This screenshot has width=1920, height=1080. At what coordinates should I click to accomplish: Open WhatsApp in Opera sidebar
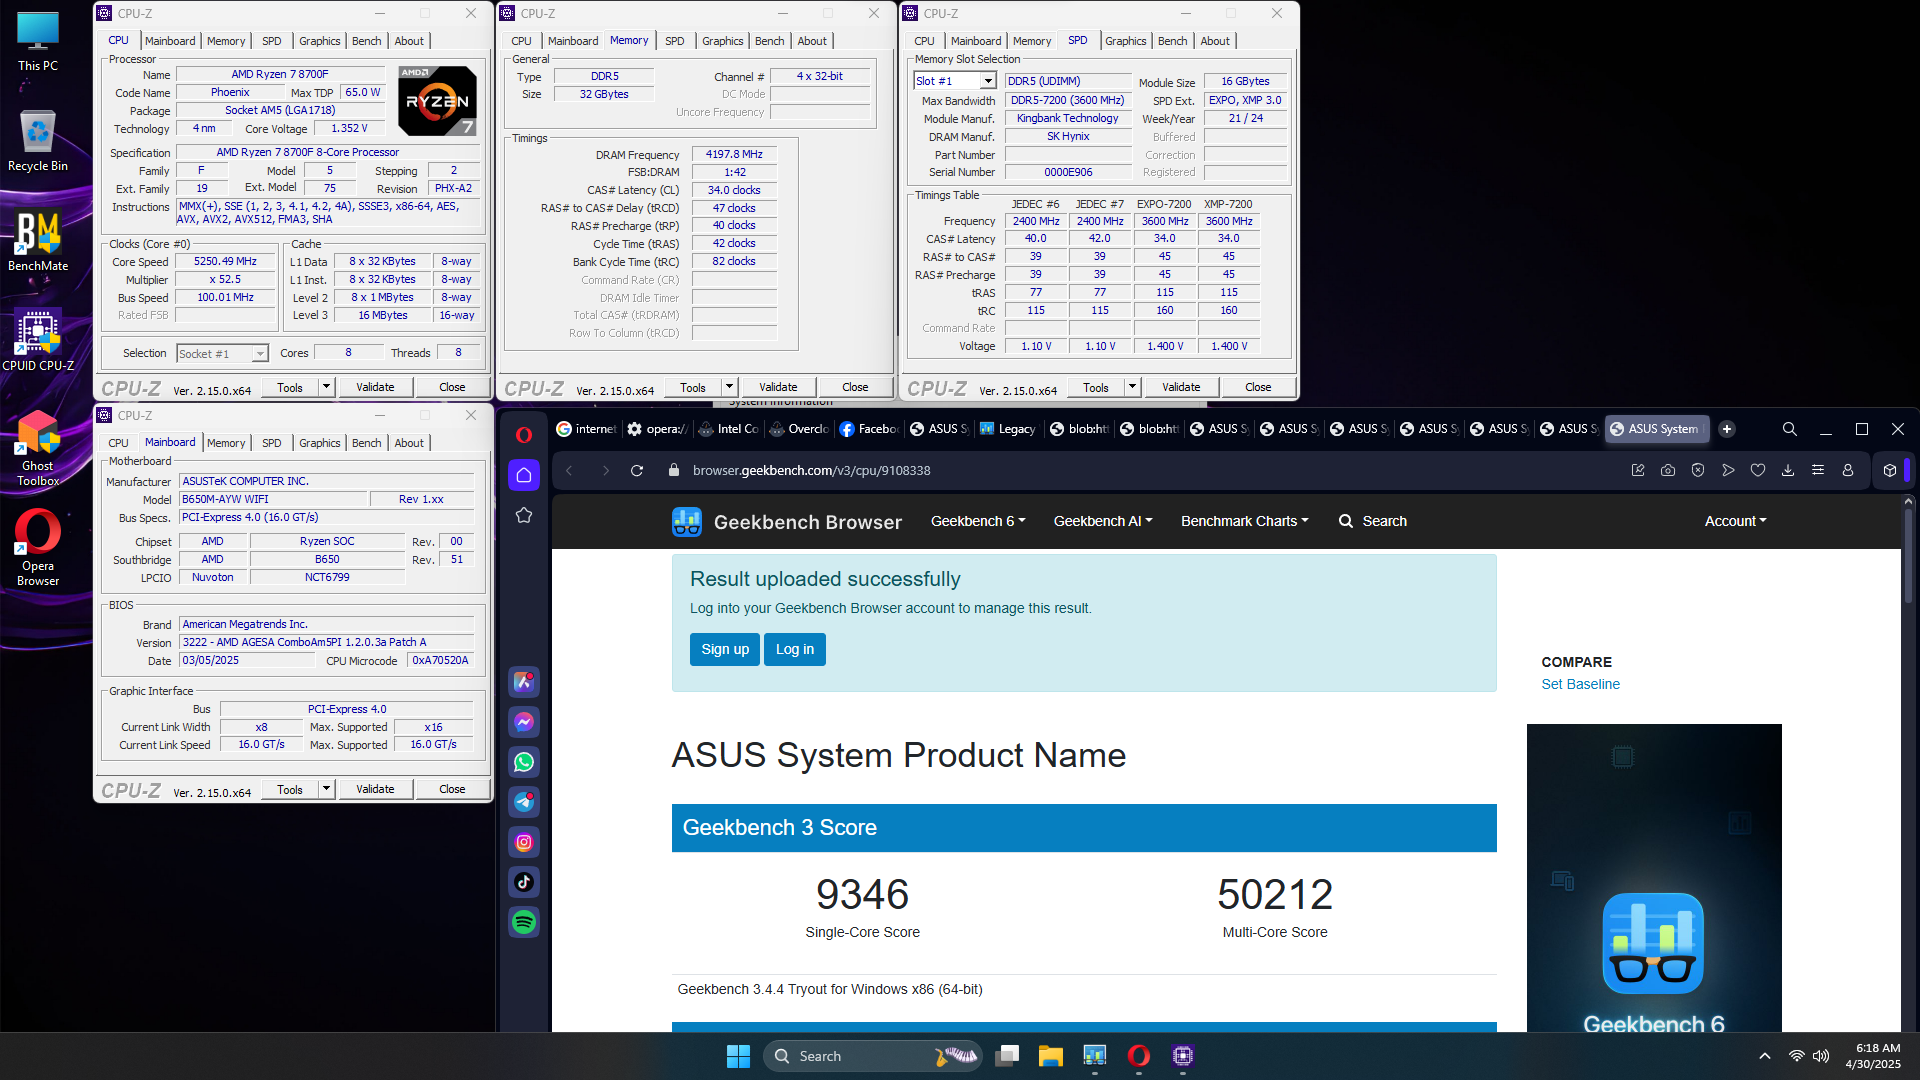[523, 762]
